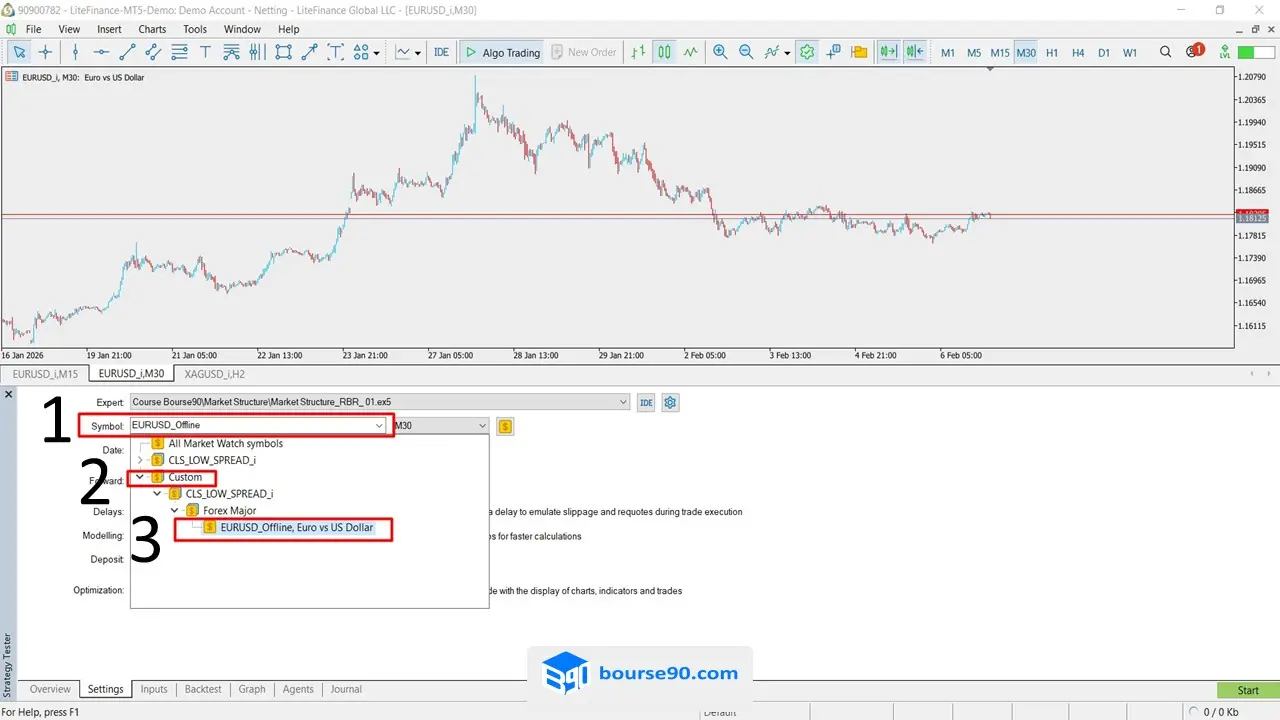Image resolution: width=1280 pixels, height=720 pixels.
Task: Switch timeframe to M1
Action: [x=948, y=53]
